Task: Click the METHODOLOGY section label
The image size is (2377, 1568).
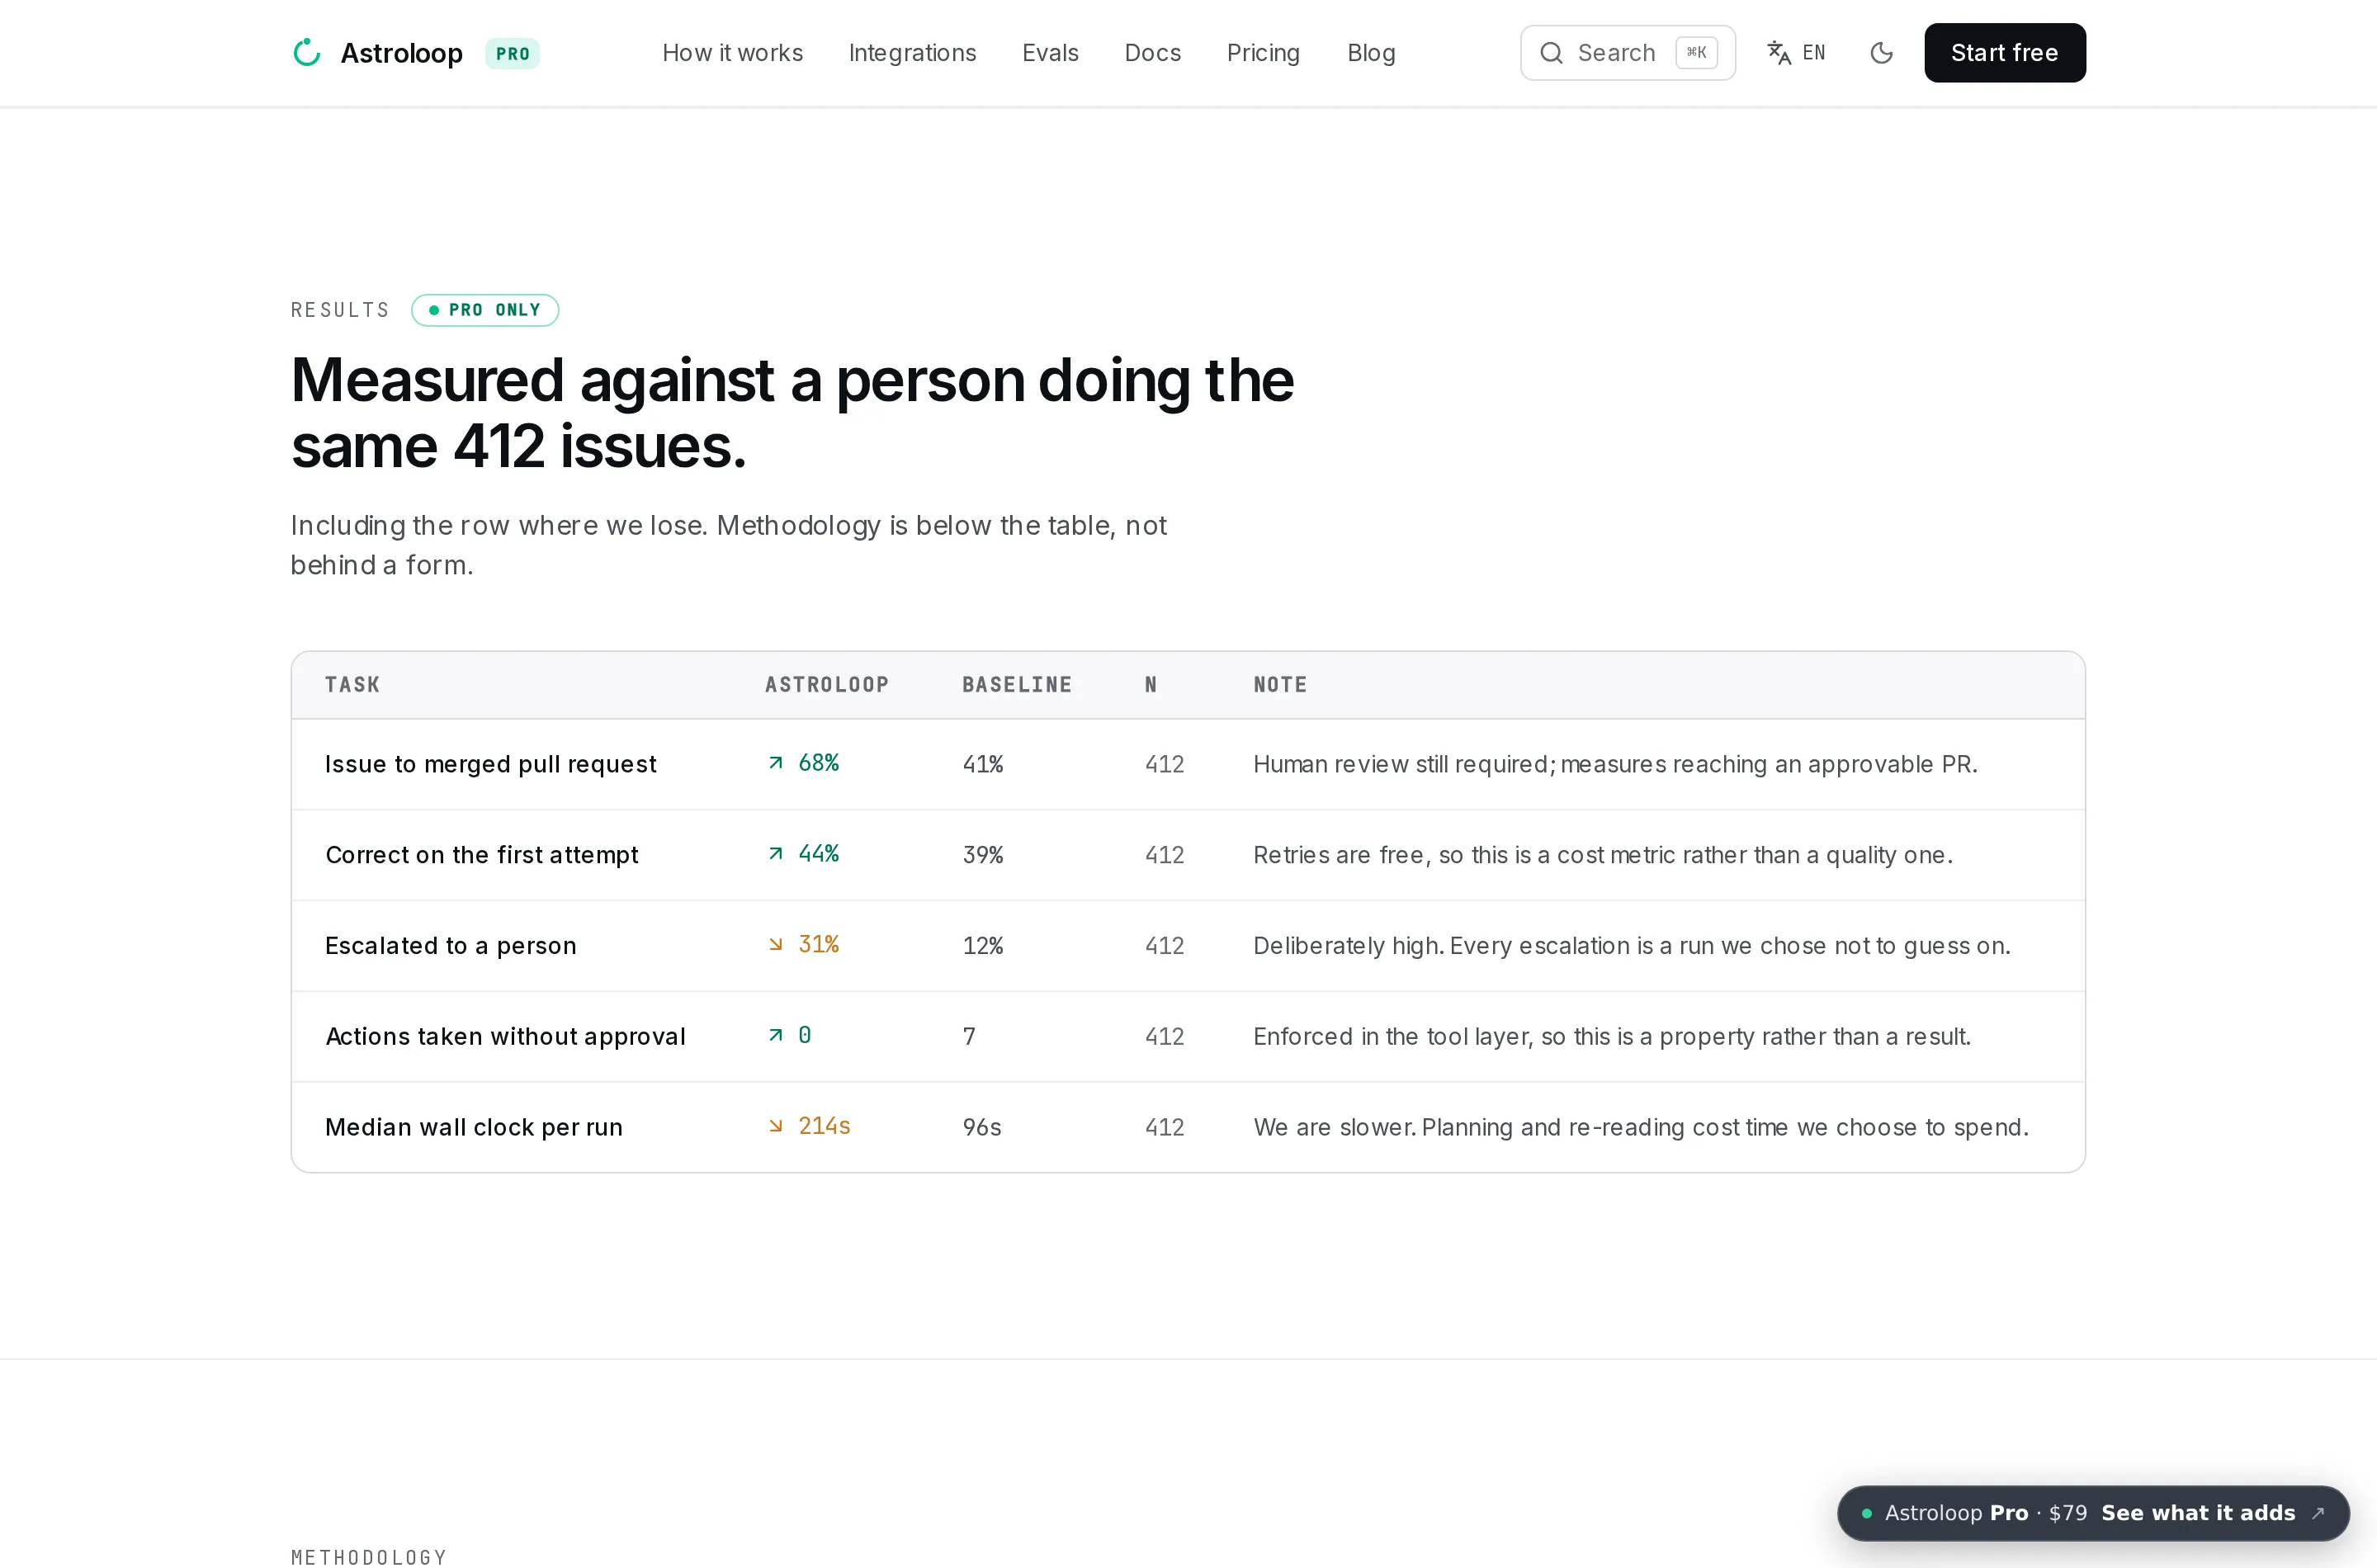Action: coord(369,1557)
